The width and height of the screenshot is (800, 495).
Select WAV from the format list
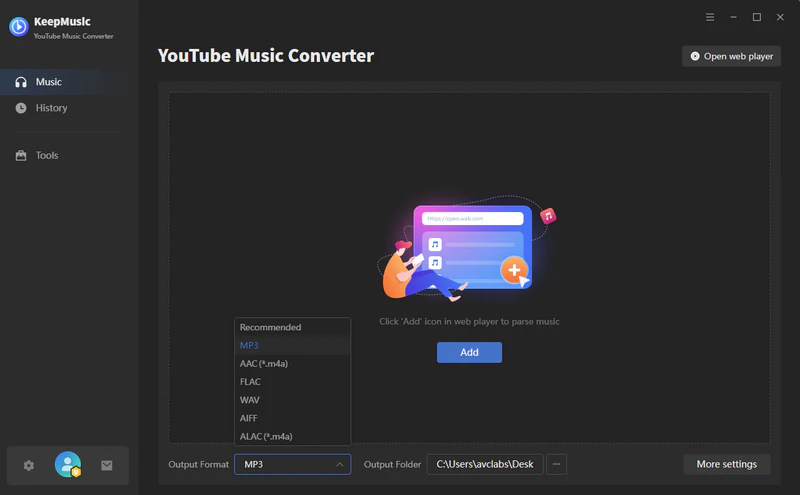pyautogui.click(x=250, y=400)
